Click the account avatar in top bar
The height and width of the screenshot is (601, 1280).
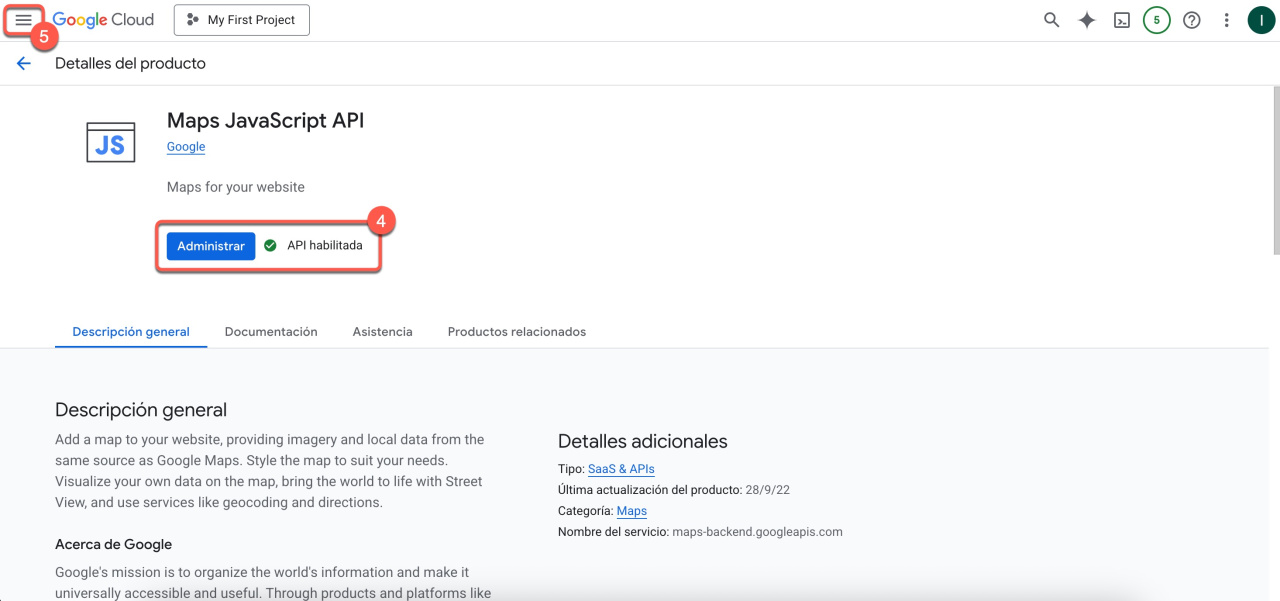pos(1261,20)
